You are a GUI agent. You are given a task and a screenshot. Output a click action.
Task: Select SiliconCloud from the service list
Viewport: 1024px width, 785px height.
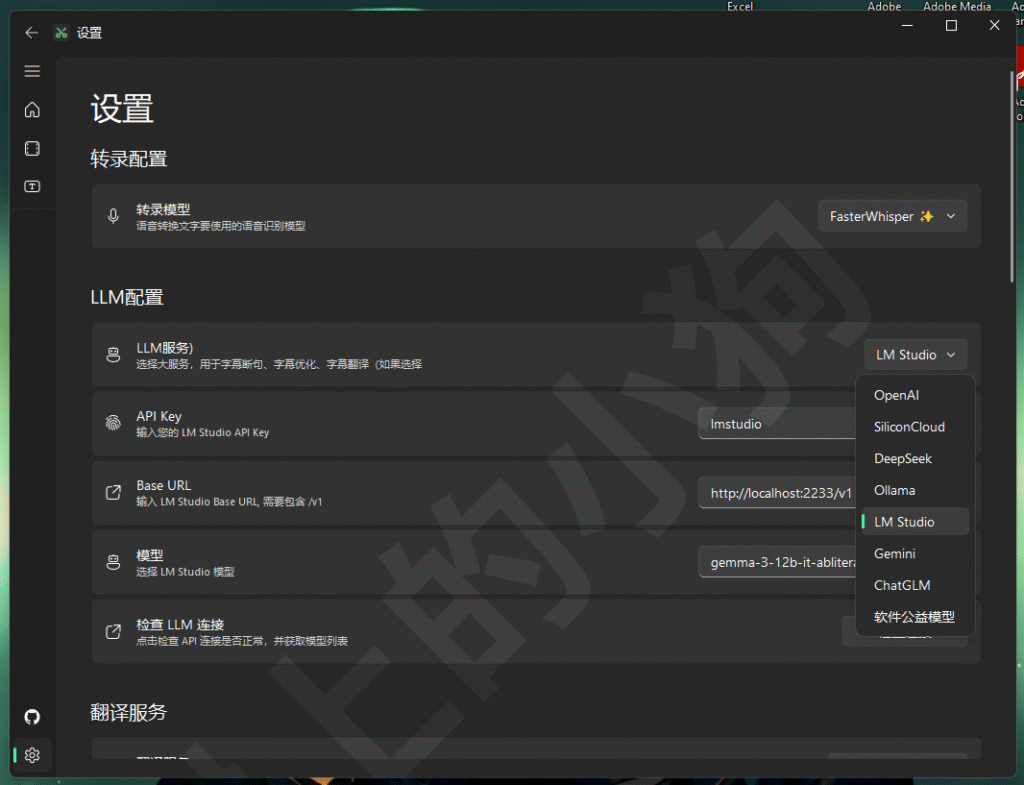915,427
